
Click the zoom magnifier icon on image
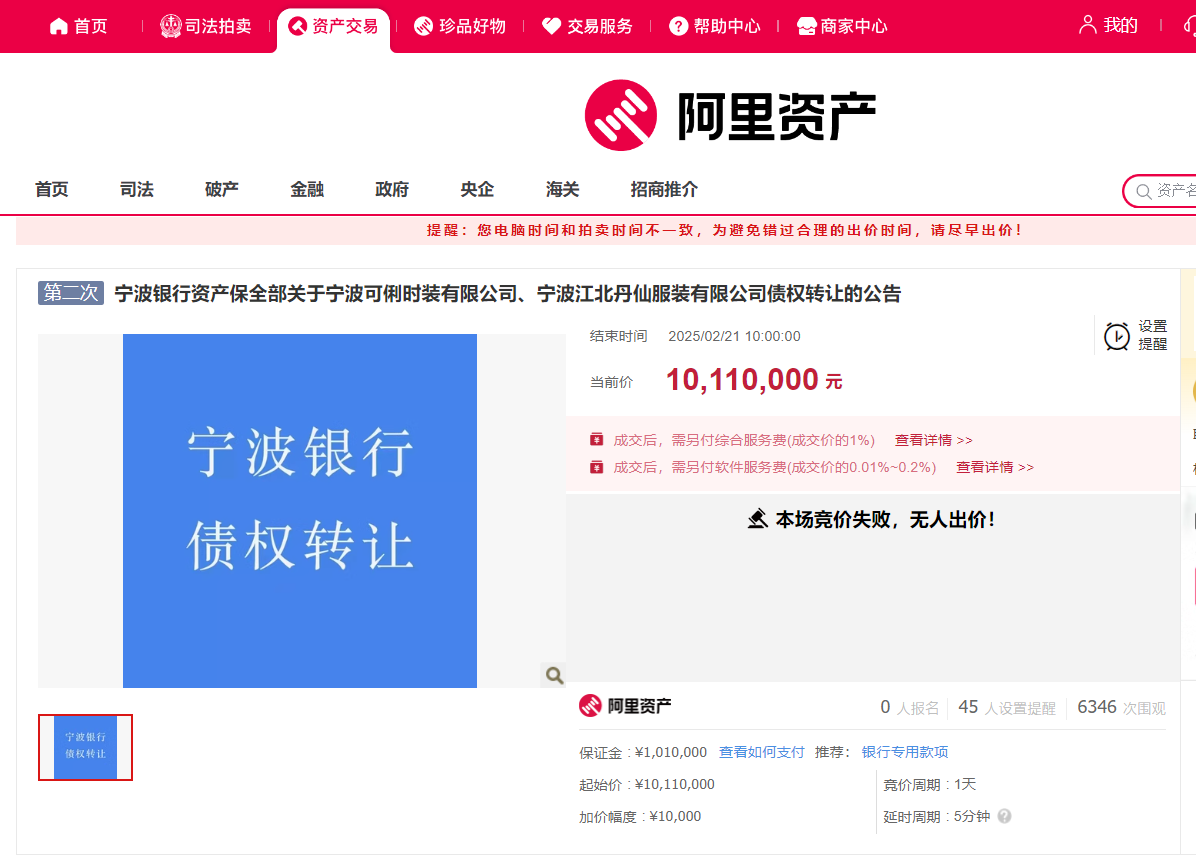coord(554,675)
